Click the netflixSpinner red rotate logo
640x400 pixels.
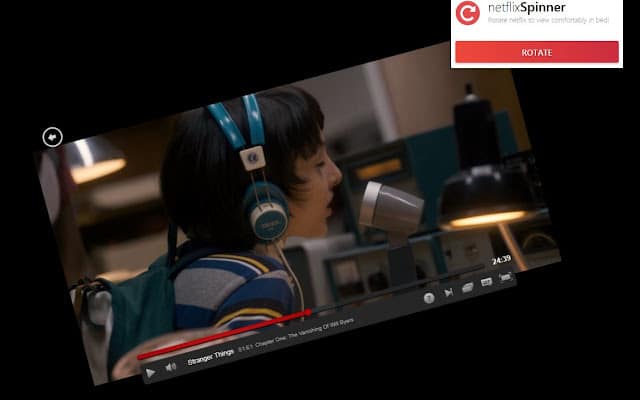[x=468, y=13]
